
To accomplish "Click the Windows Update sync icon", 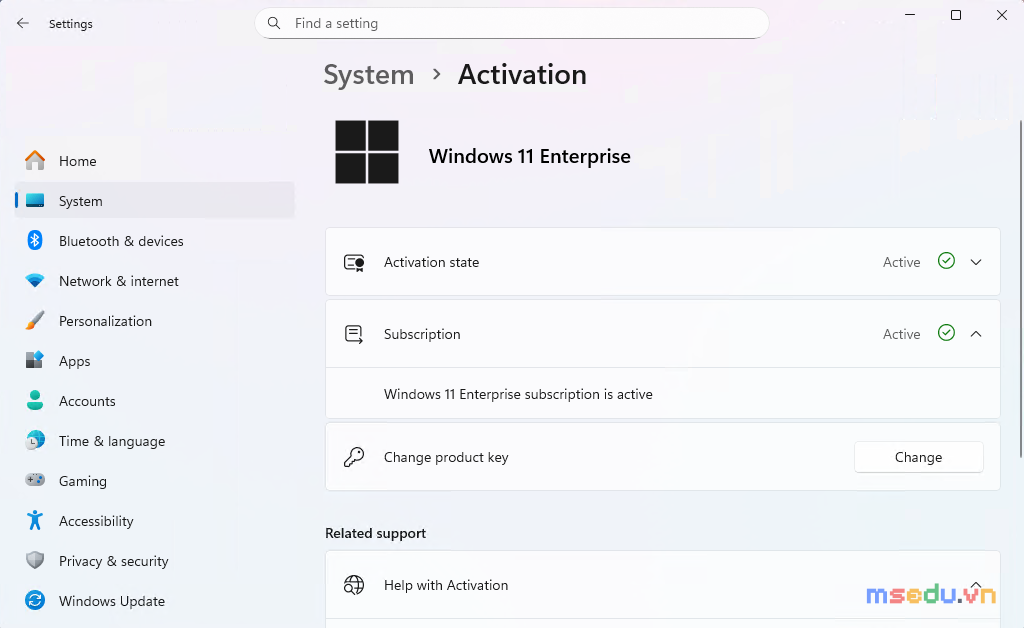I will [35, 601].
